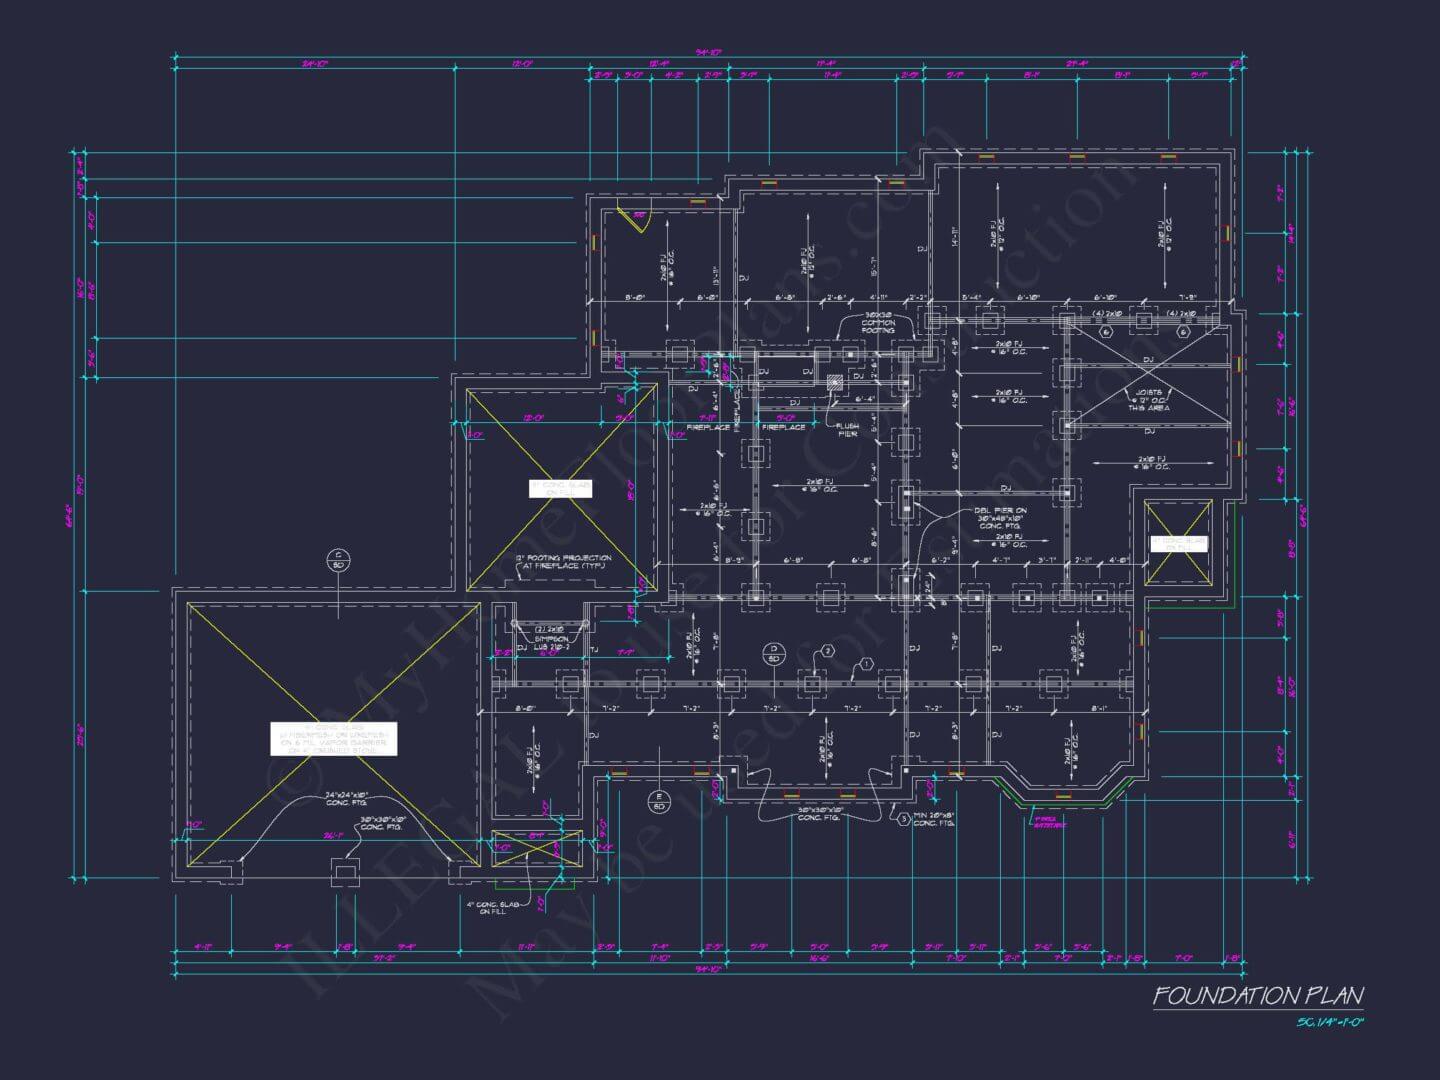The height and width of the screenshot is (1080, 1440).
Task: Click the 6'-11" vertical dimension at right
Action: point(1293,838)
